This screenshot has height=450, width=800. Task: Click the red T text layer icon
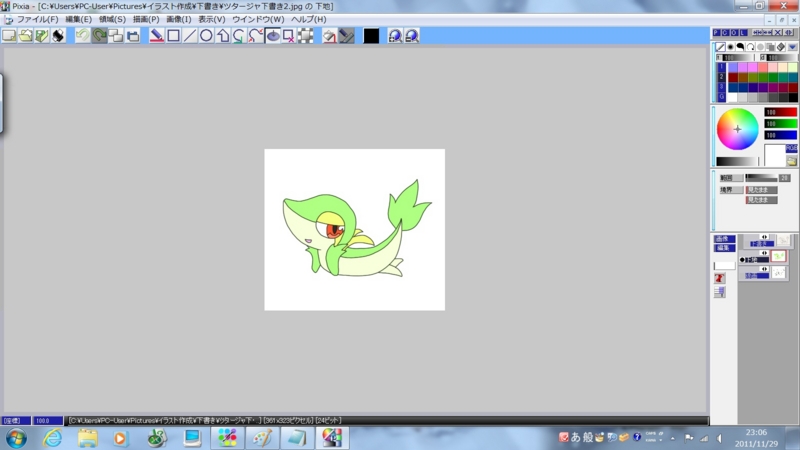click(x=719, y=278)
